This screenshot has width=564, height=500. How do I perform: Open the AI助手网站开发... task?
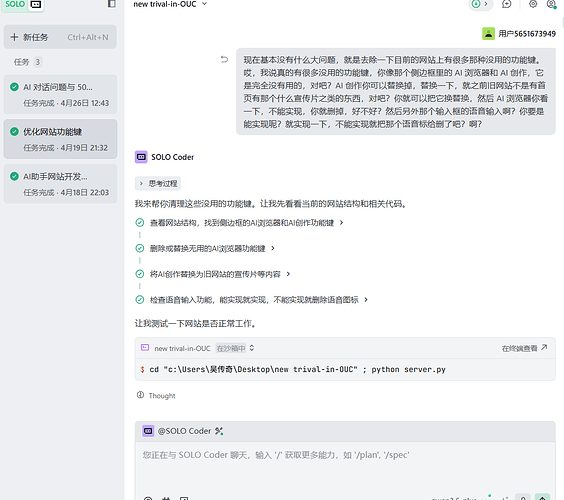point(60,184)
